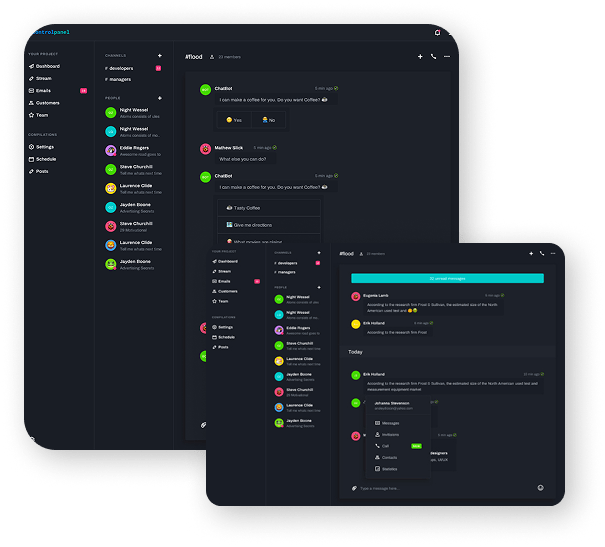The height and width of the screenshot is (547, 605).
Task: Open Emails in the larger back window sidebar
Action: tap(44, 90)
